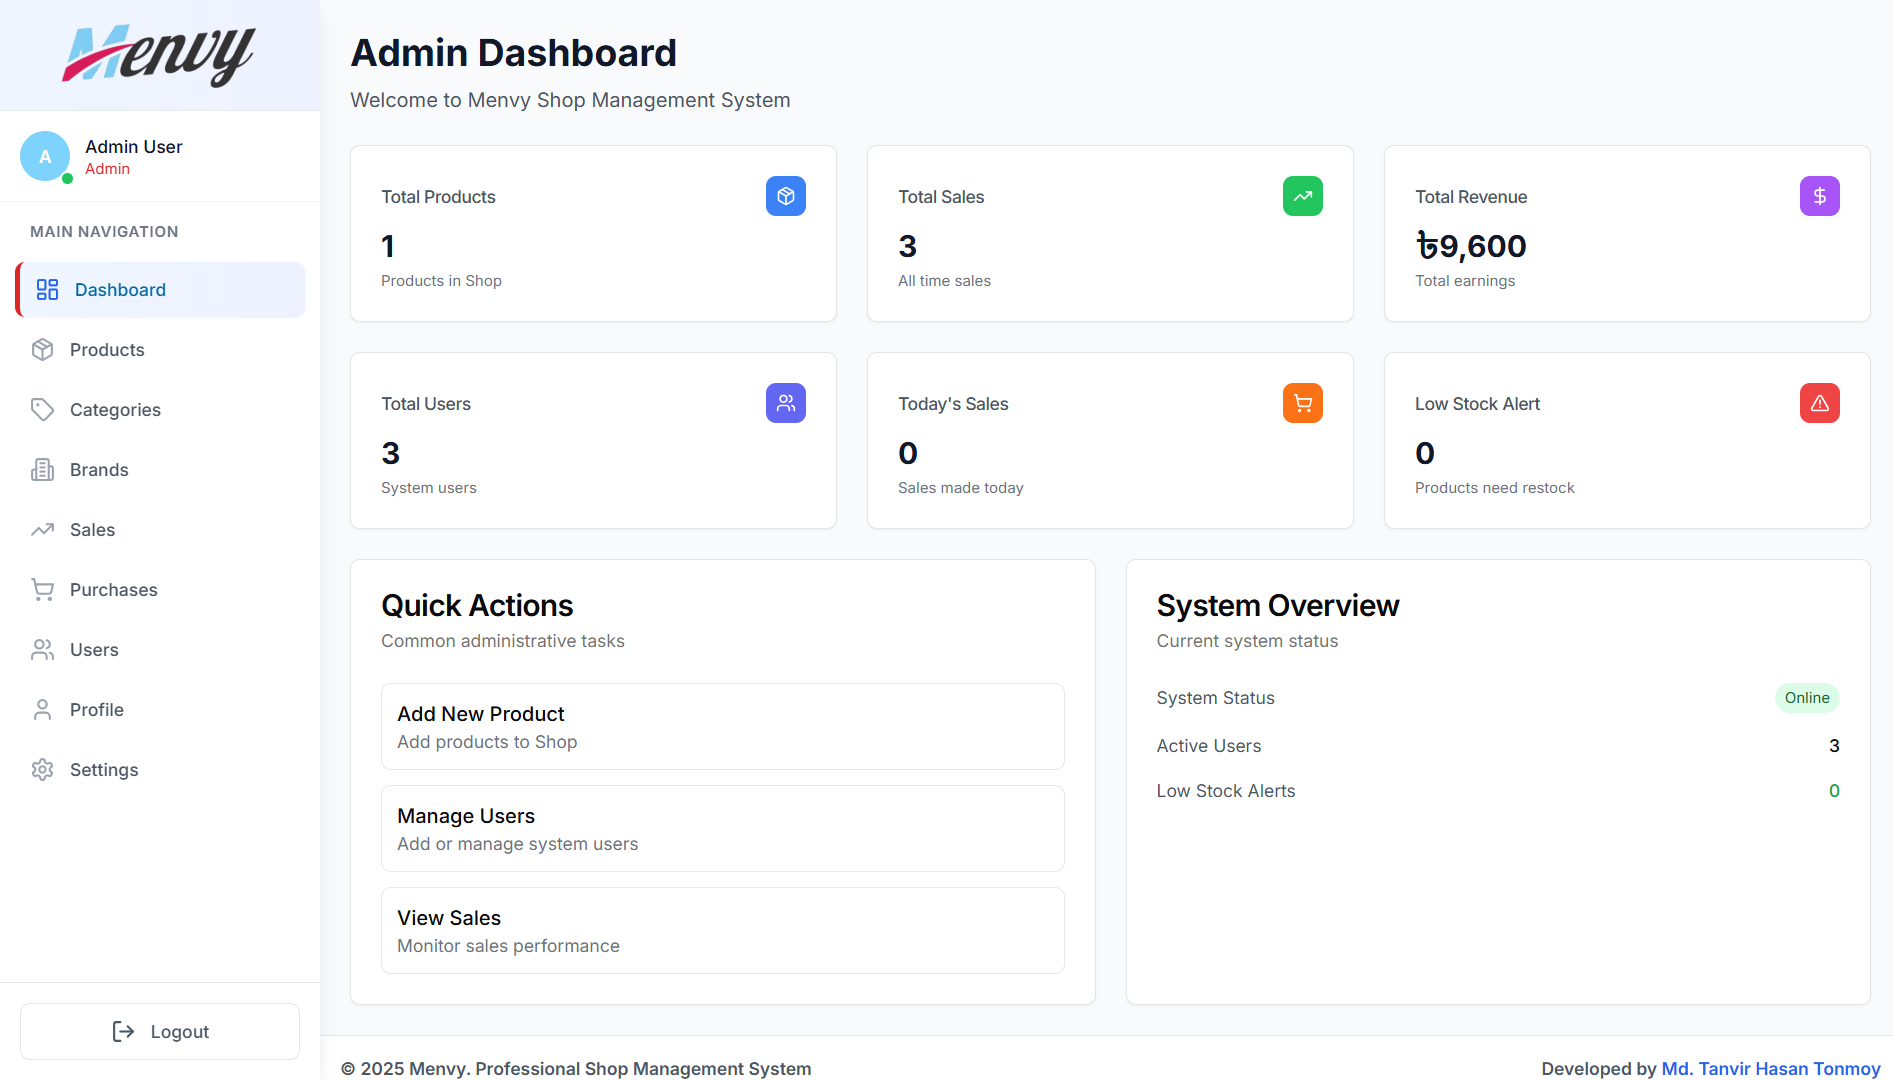The height and width of the screenshot is (1080, 1893).
Task: Click the green trending icon on Total Sales
Action: [1302, 196]
